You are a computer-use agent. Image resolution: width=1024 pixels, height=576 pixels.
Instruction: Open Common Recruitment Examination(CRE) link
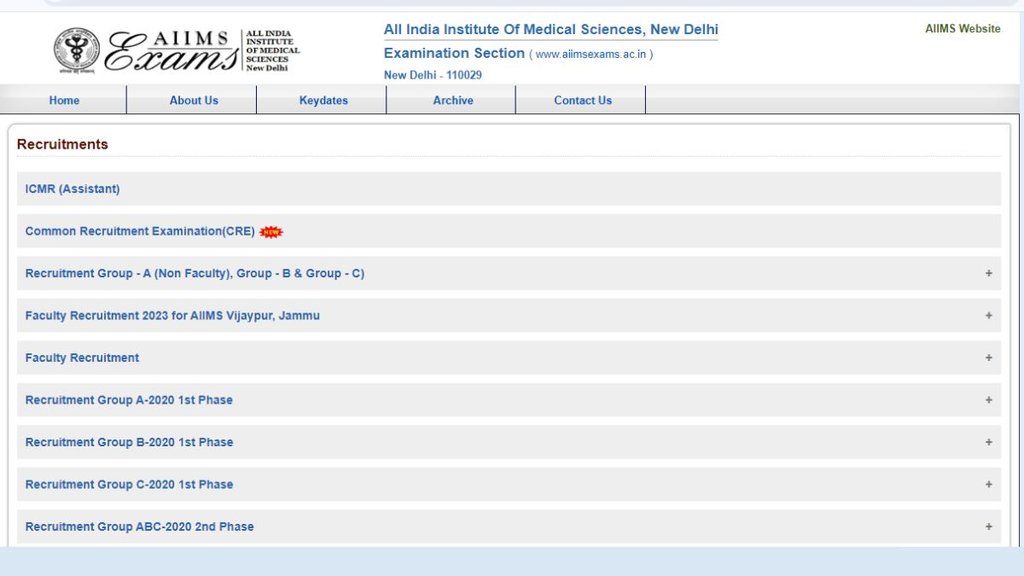140,231
